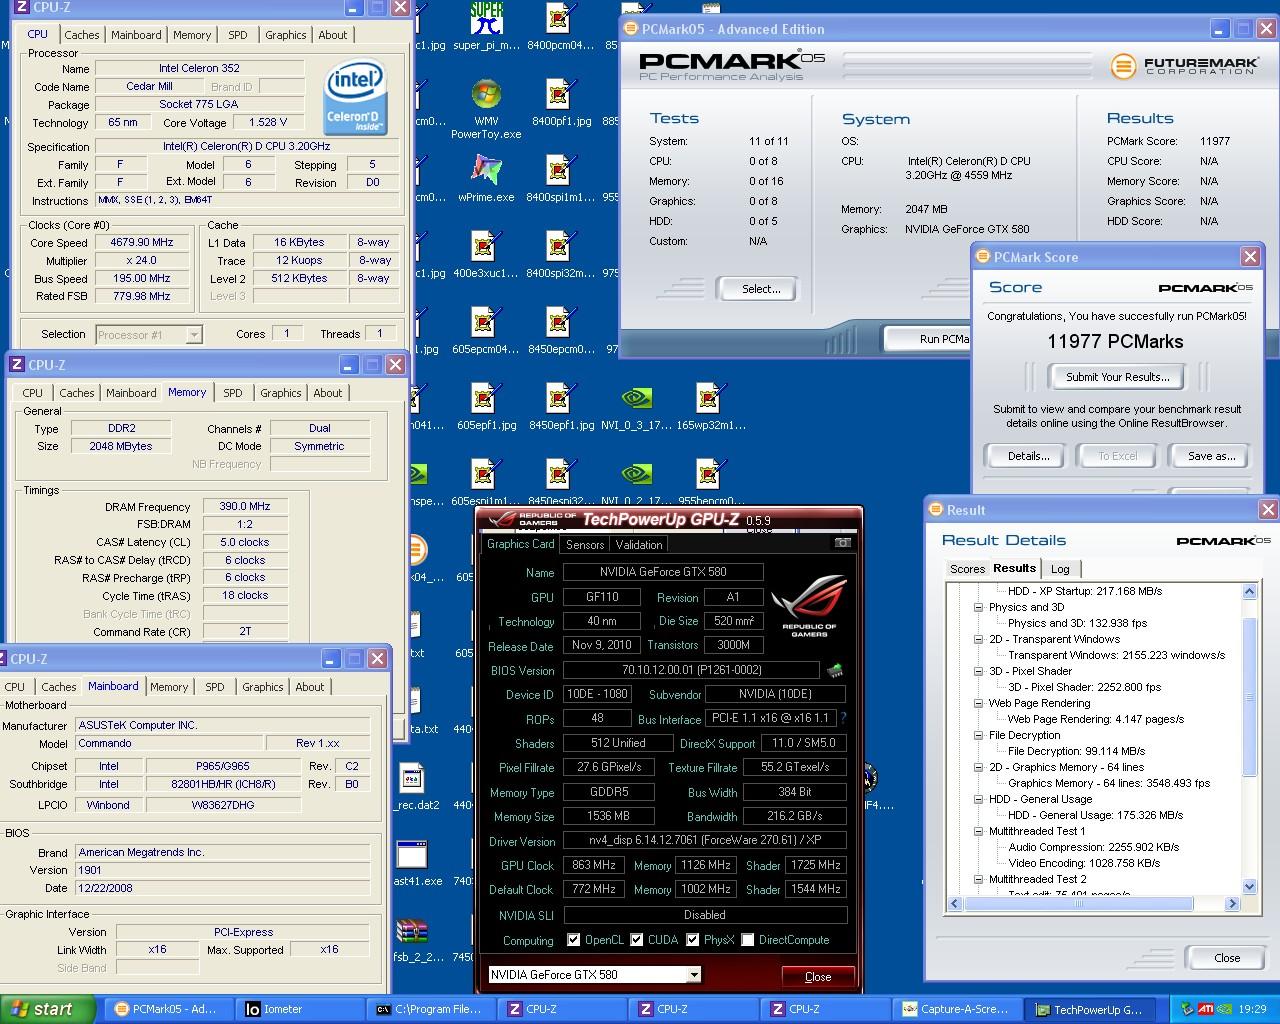This screenshot has width=1280, height=1024.
Task: Collapse the Physics and 3D node
Action: tap(978, 607)
